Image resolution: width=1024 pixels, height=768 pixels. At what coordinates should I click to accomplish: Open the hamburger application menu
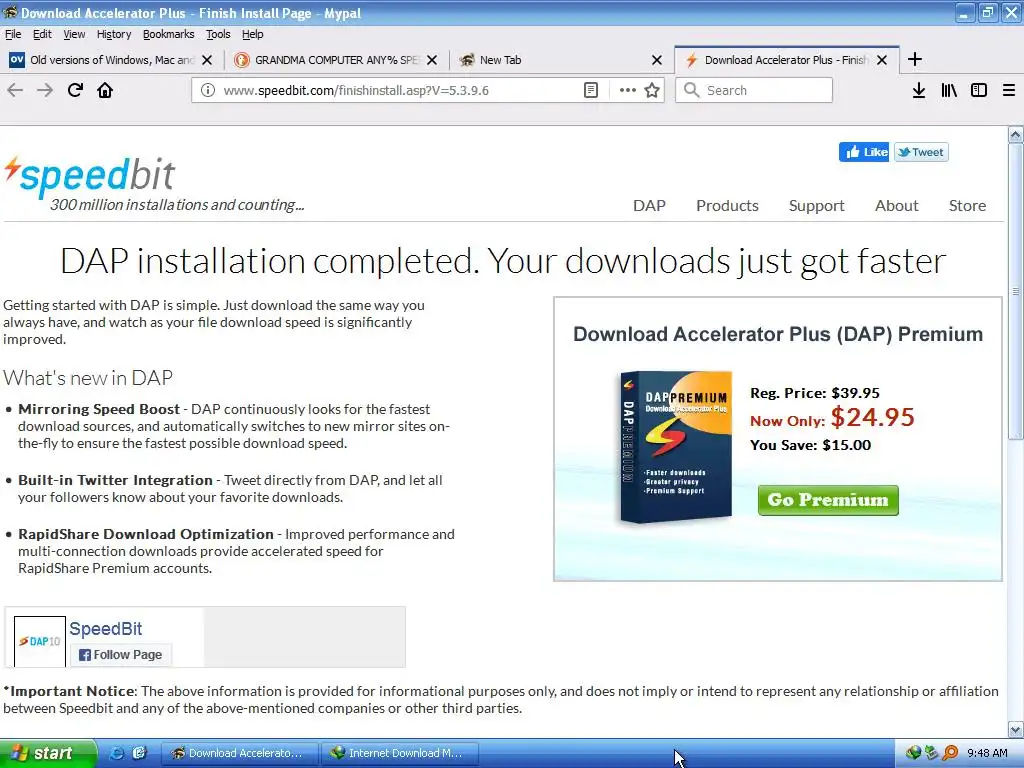click(1009, 90)
